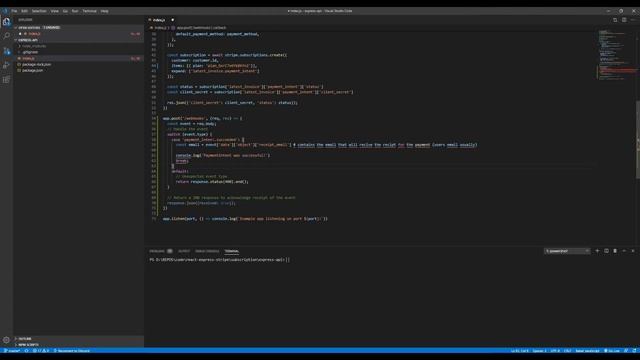Viewport: 640px width, 360px height.
Task: Click the unsaved dot on index.js tab
Action: click(173, 20)
